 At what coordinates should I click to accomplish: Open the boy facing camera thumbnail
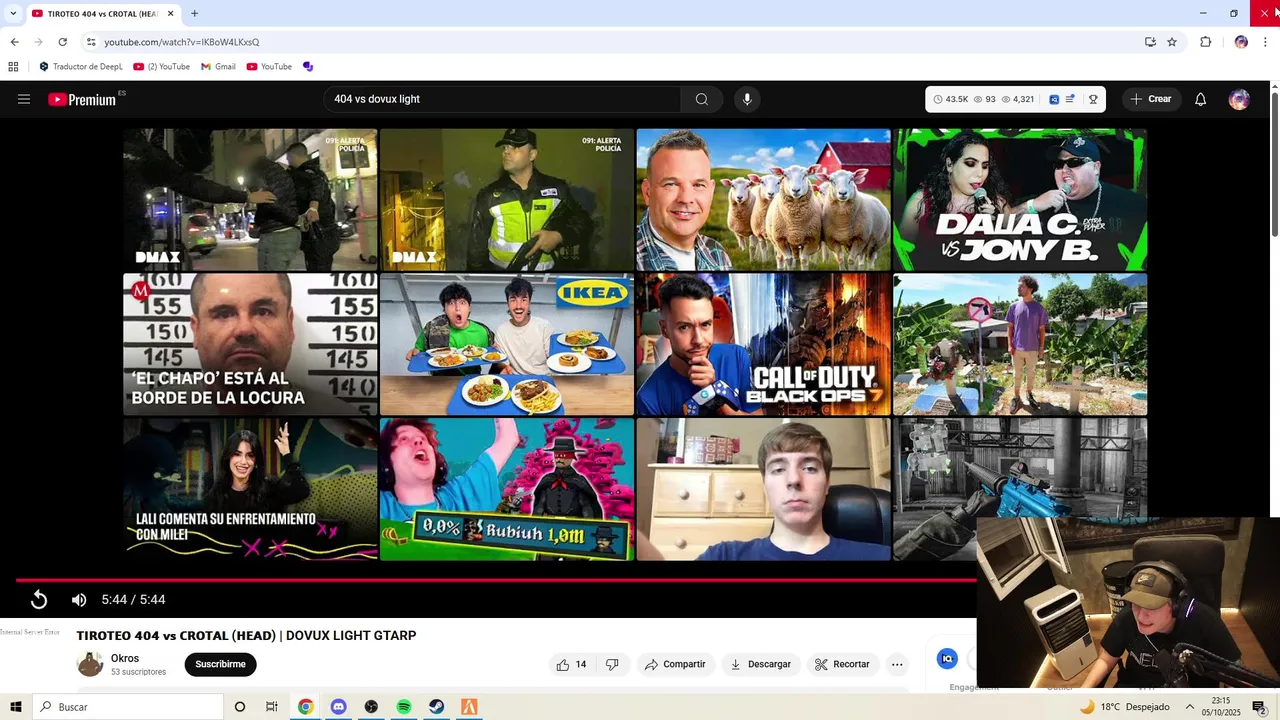(763, 489)
